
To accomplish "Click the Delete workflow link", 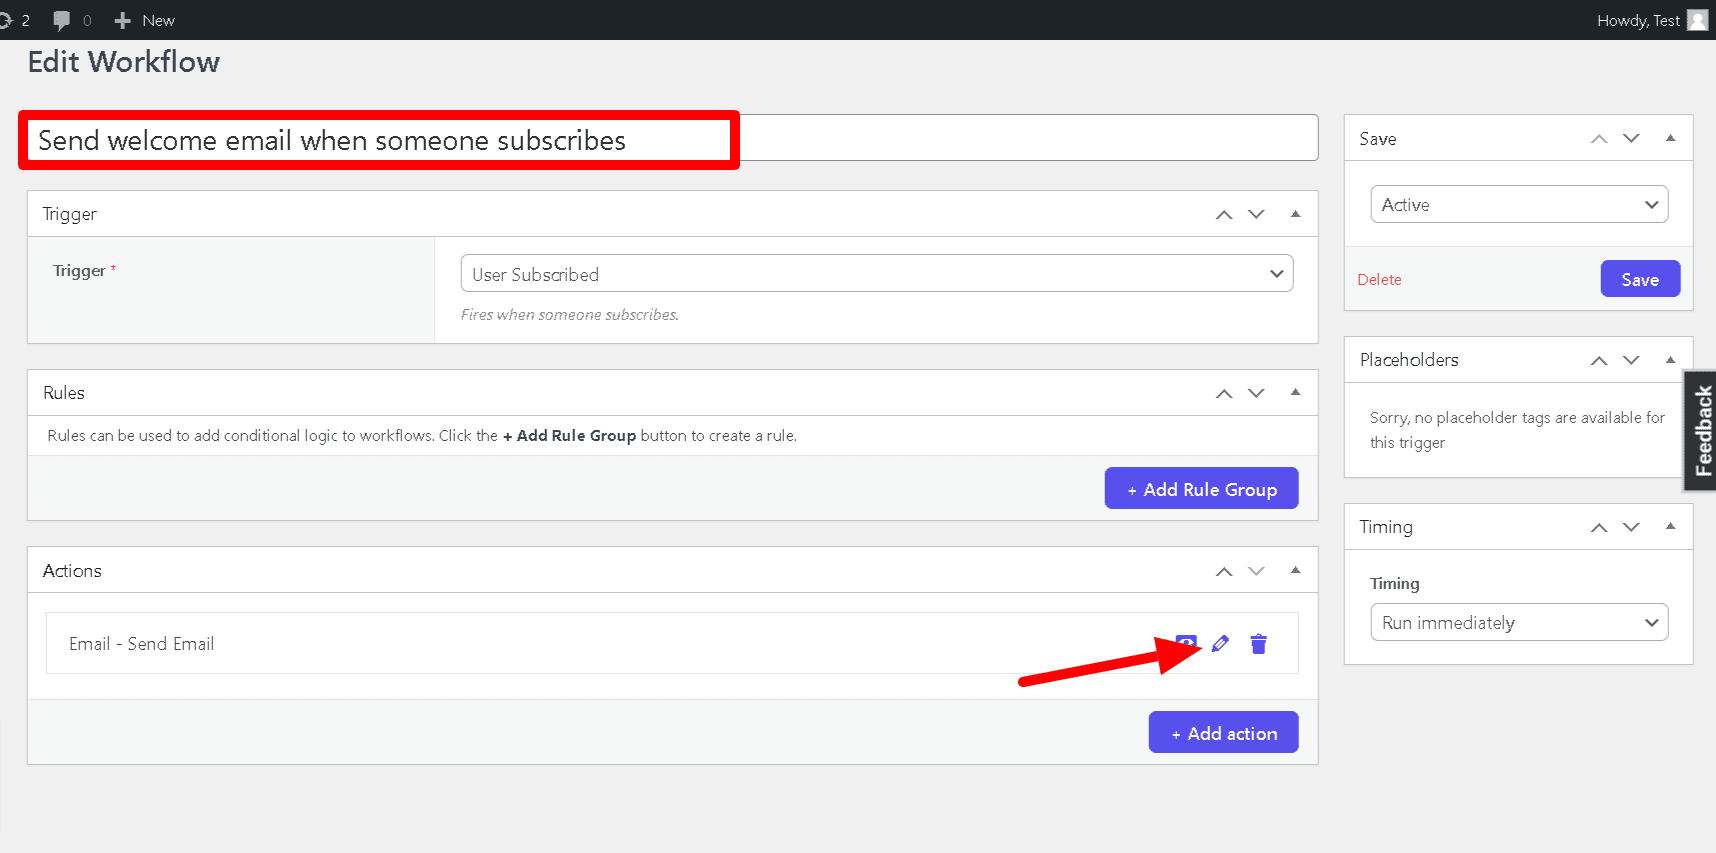I will (1379, 280).
